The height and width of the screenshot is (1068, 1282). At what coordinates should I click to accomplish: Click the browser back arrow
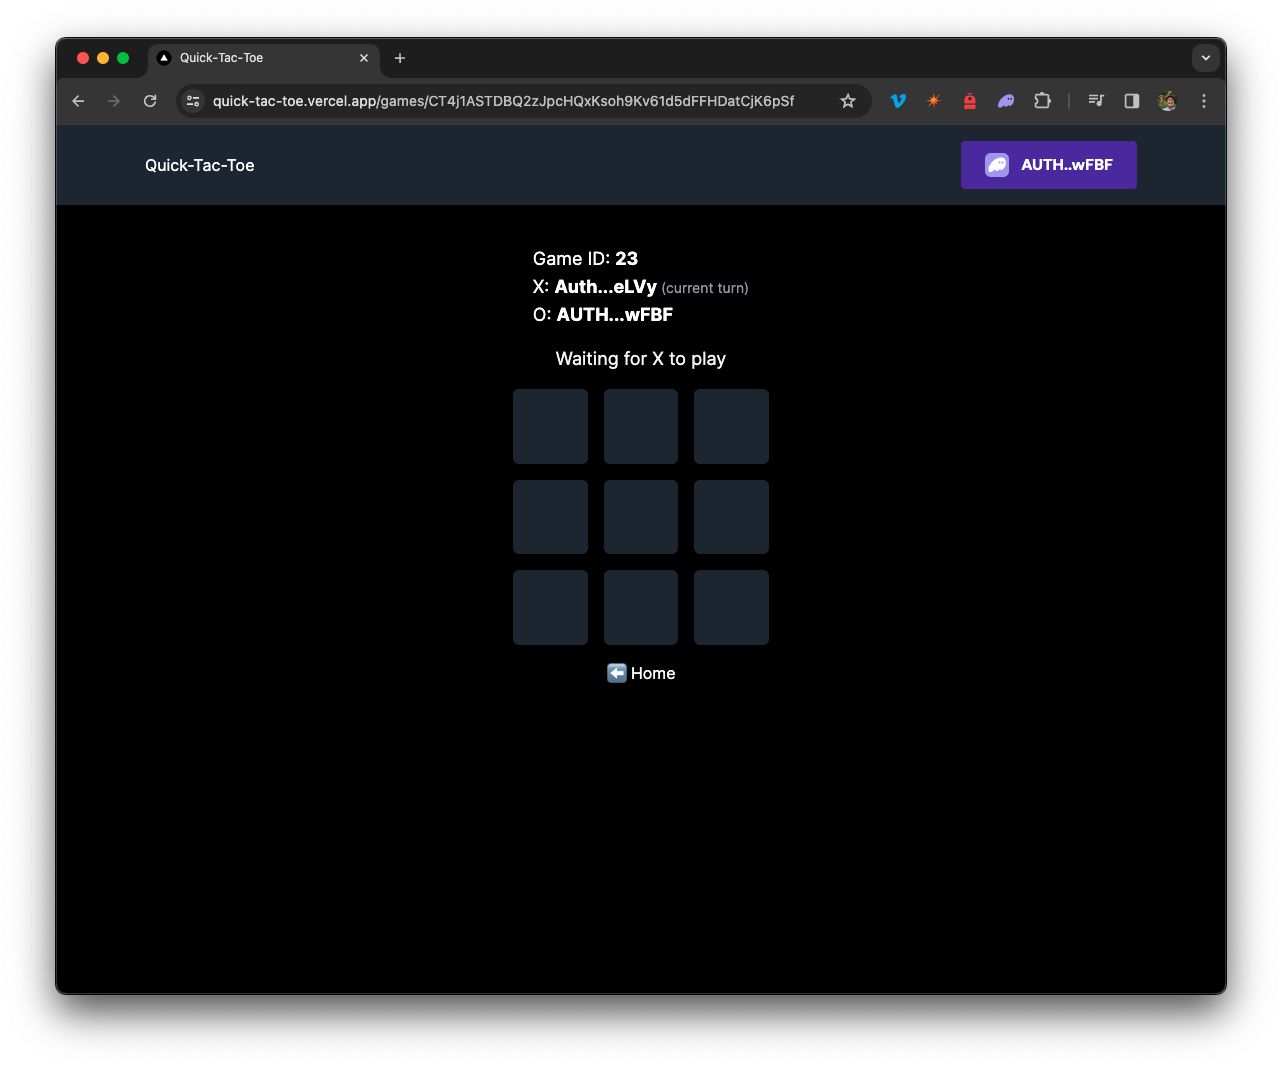click(78, 101)
